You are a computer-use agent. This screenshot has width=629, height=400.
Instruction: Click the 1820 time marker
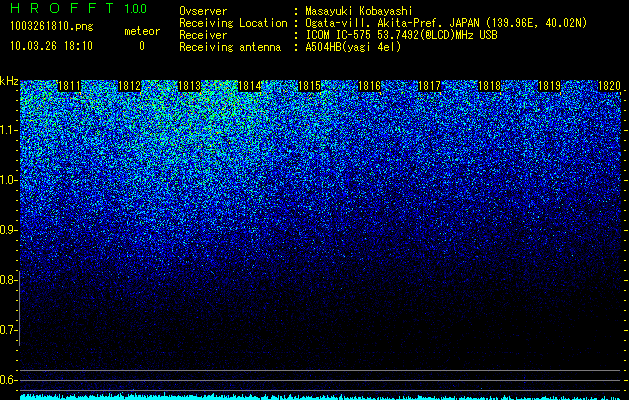pyautogui.click(x=609, y=86)
